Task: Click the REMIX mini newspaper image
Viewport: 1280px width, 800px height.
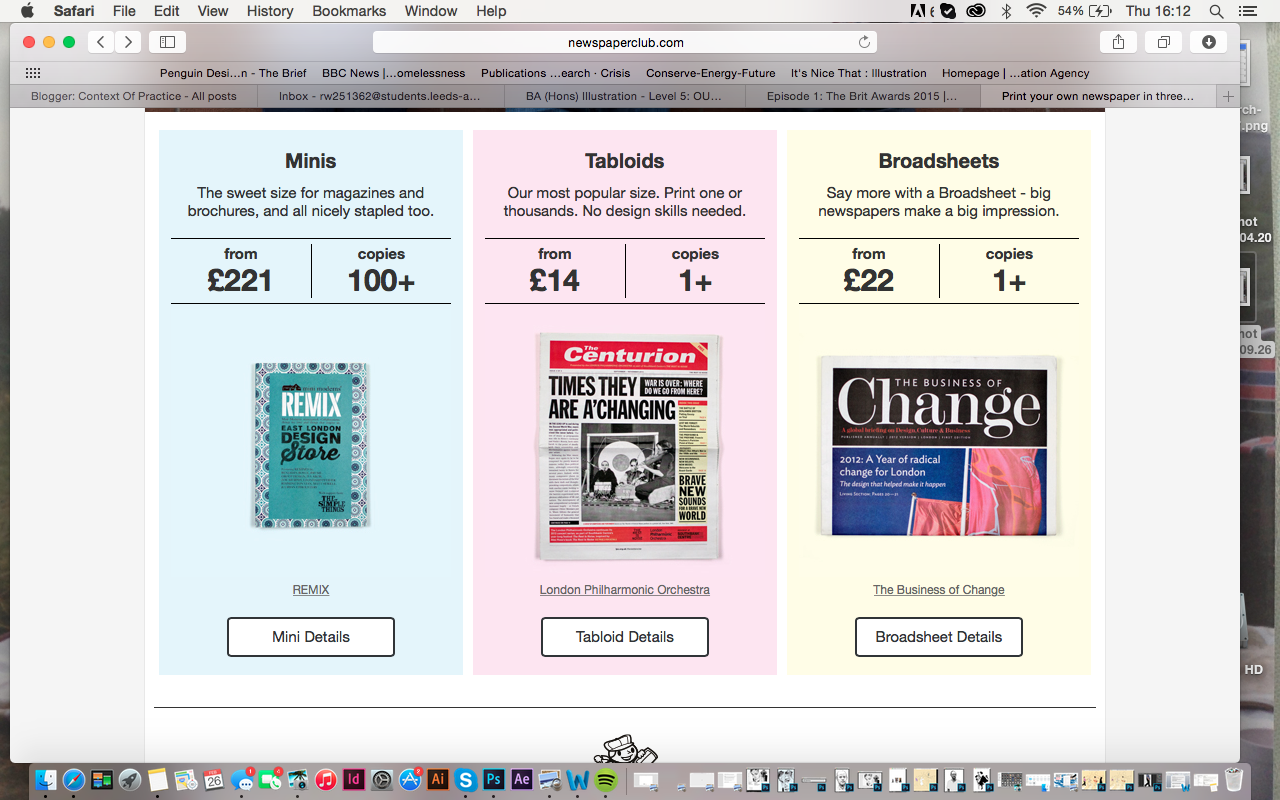Action: tap(311, 445)
